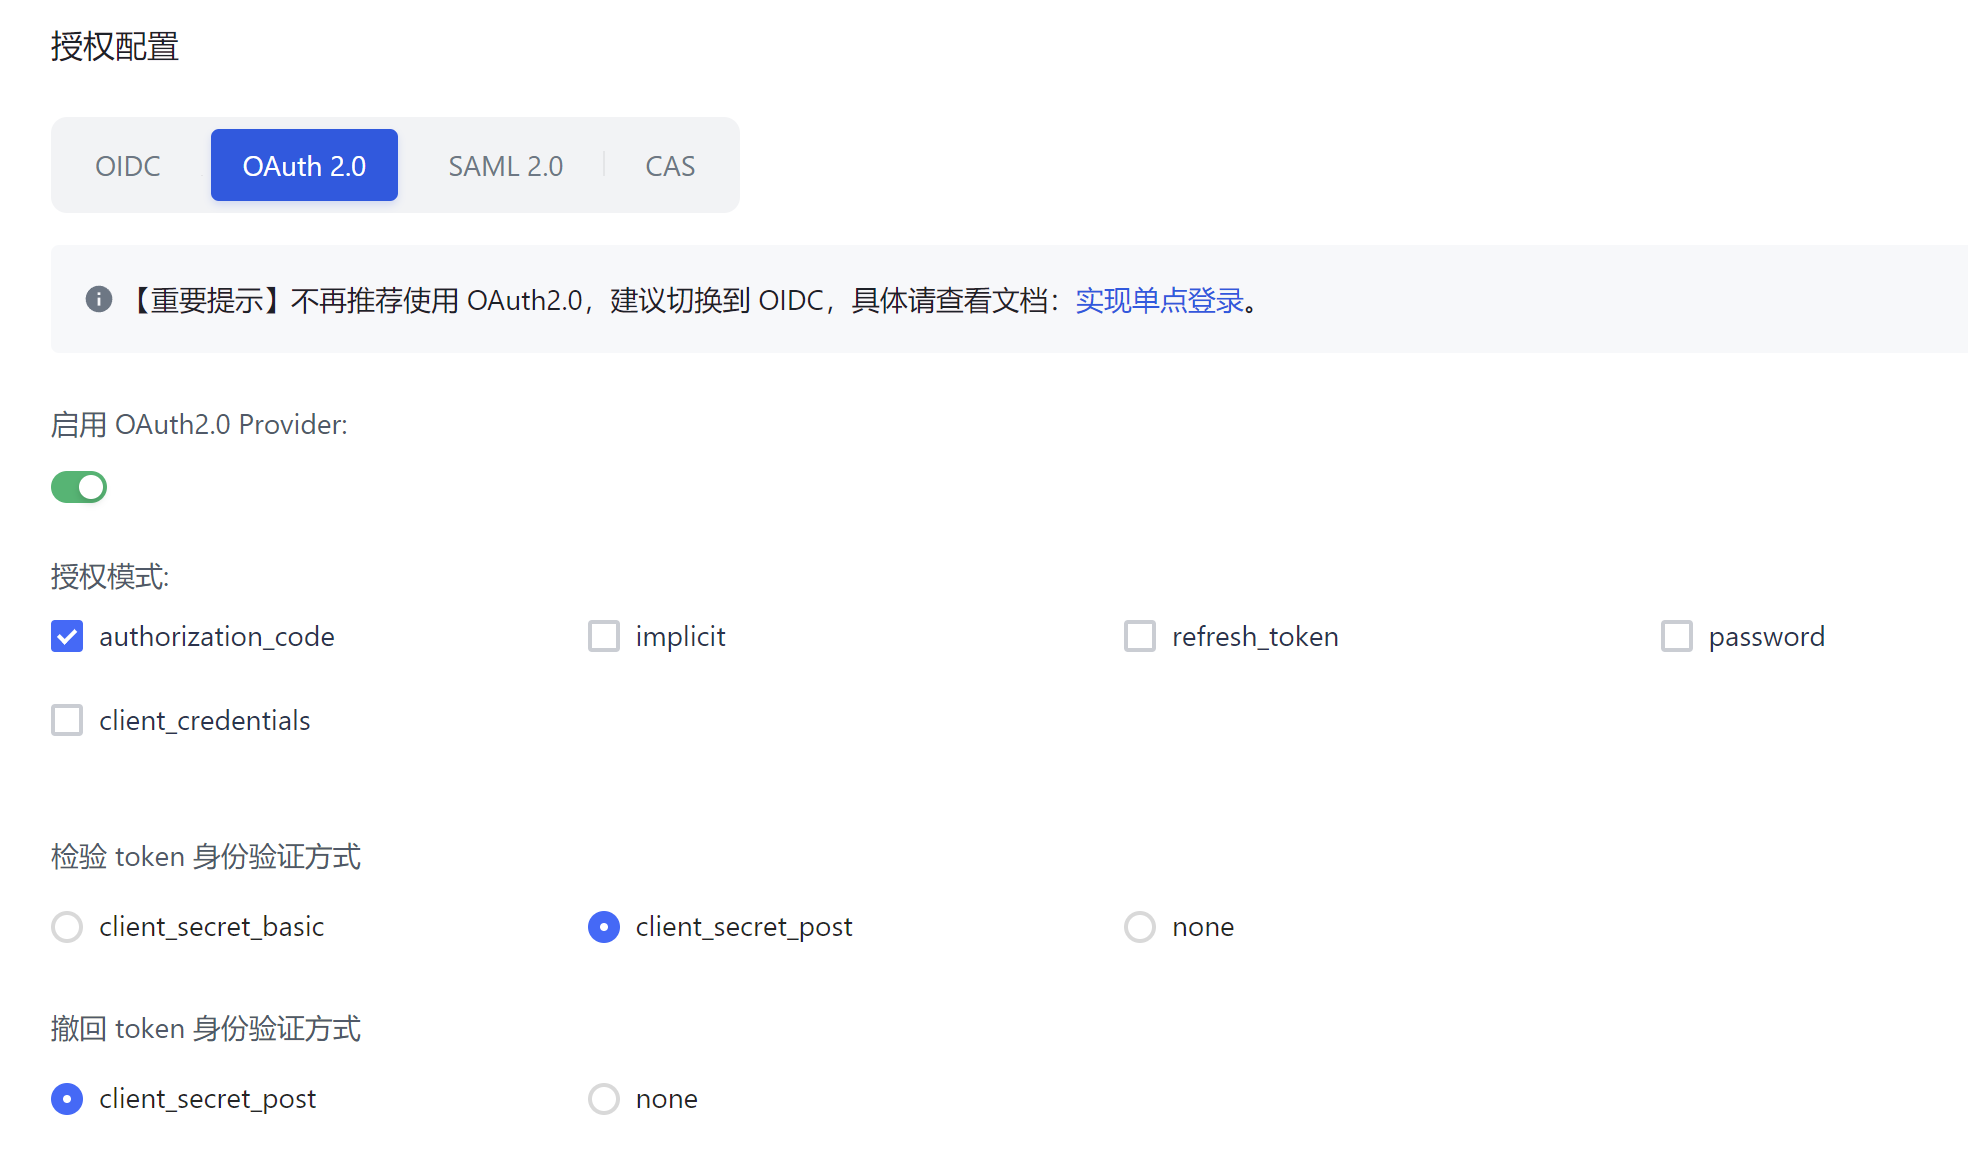
Task: Check the refresh_token grant mode
Action: click(1139, 636)
